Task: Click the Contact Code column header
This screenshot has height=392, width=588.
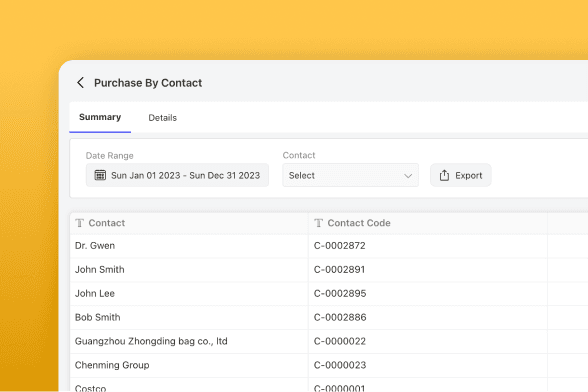Action: coord(428,223)
